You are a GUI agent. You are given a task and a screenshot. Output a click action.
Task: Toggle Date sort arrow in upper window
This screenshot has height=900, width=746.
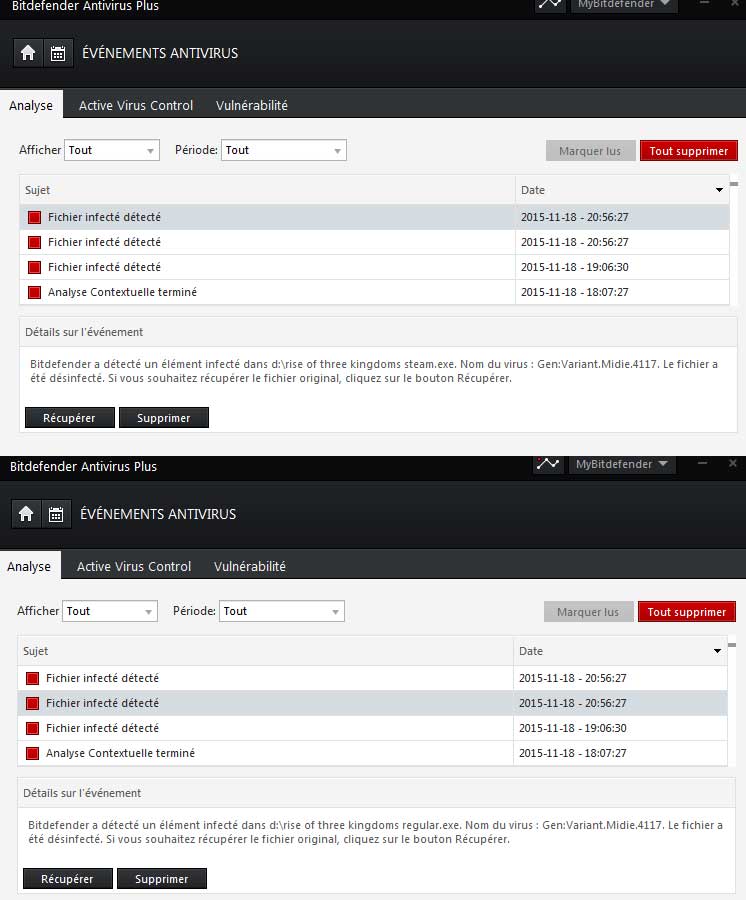719,190
